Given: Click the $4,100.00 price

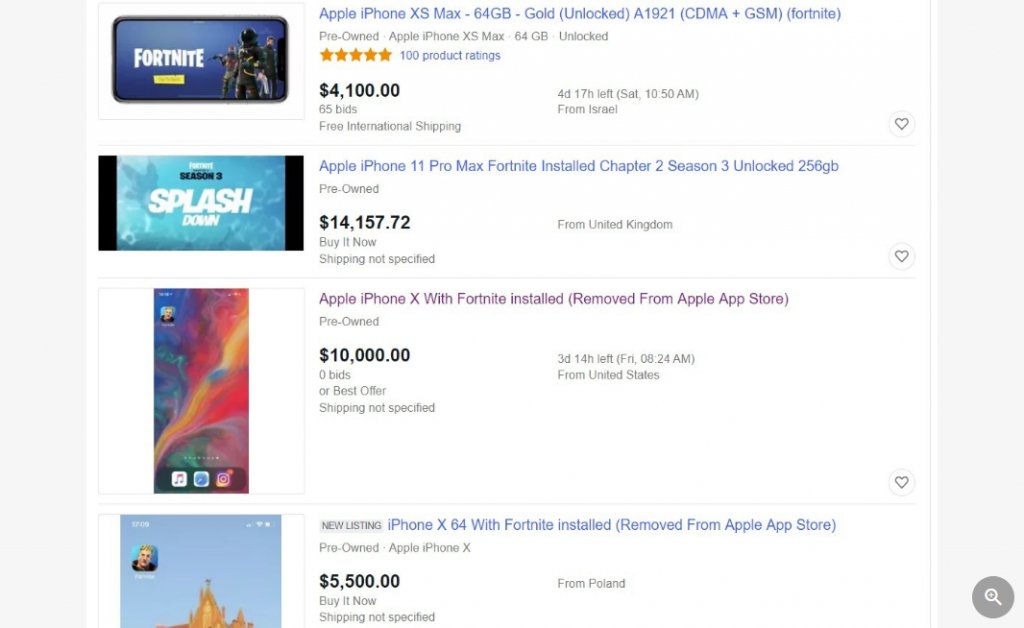Looking at the screenshot, I should pyautogui.click(x=359, y=91).
